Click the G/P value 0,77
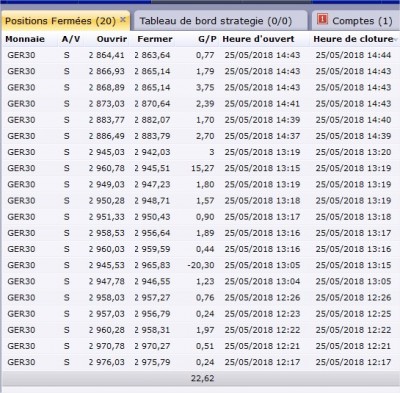 click(x=205, y=55)
